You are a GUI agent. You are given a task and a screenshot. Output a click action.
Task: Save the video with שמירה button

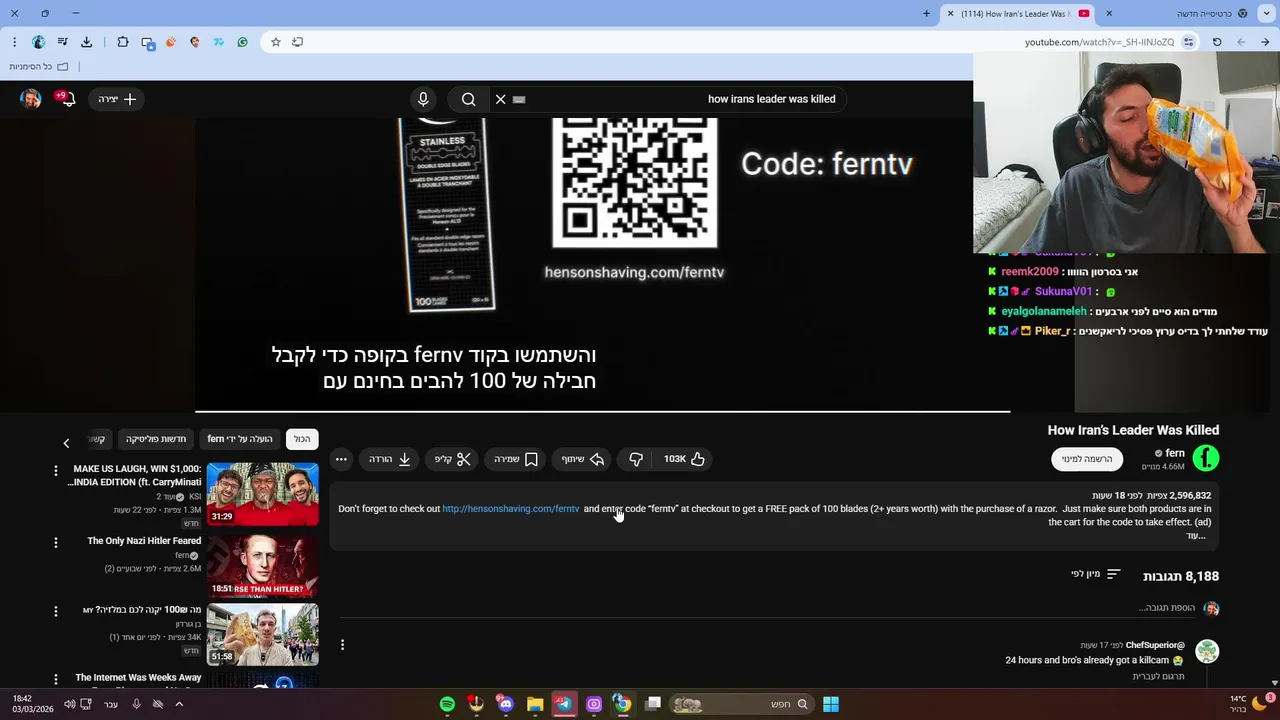pos(516,459)
